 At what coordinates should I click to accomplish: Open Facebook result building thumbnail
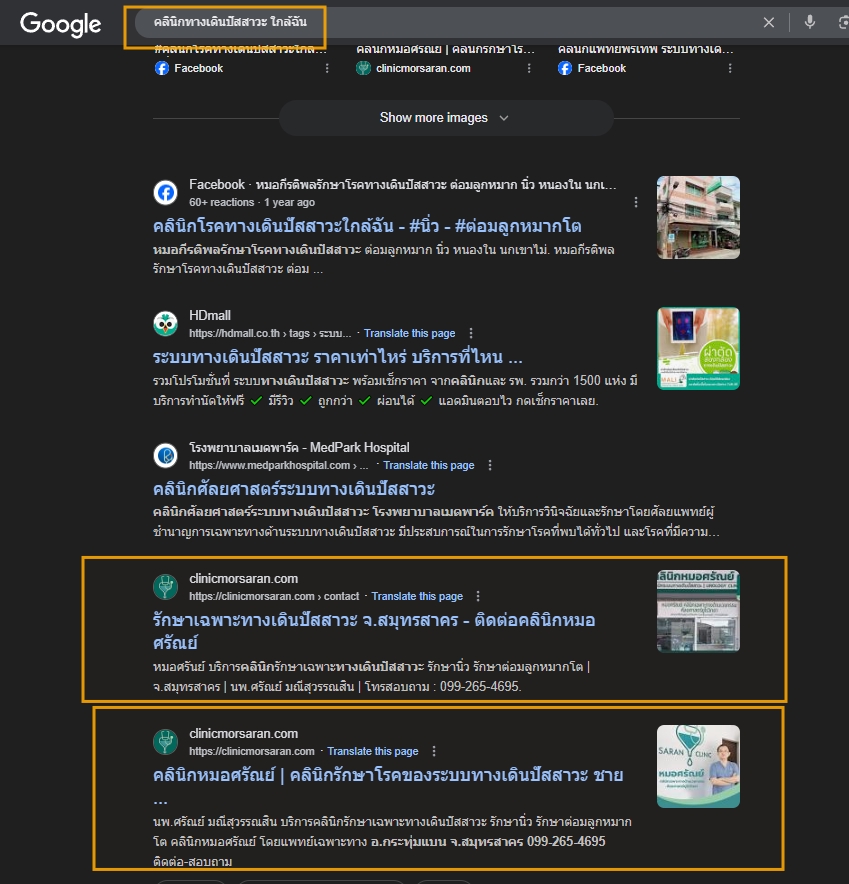698,217
